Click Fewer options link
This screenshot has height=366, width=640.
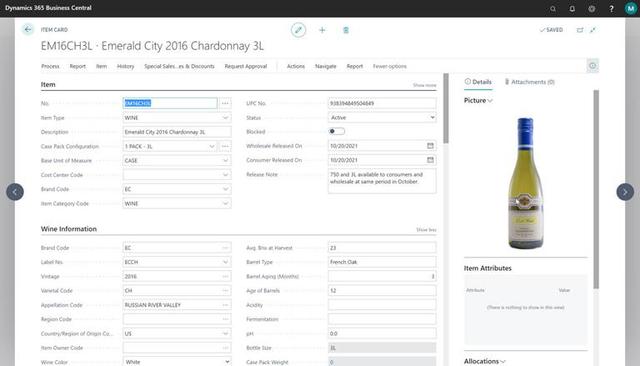[x=389, y=66]
